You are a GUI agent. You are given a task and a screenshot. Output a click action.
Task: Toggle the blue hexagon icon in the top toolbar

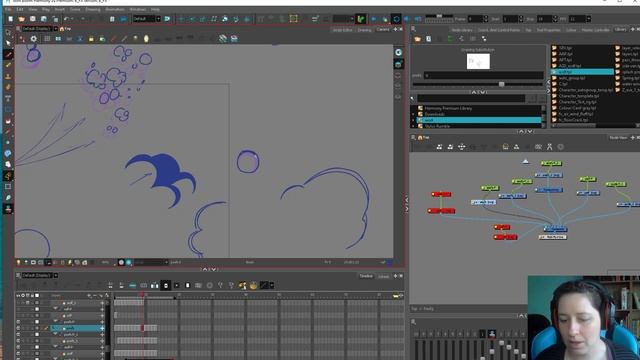point(396,19)
